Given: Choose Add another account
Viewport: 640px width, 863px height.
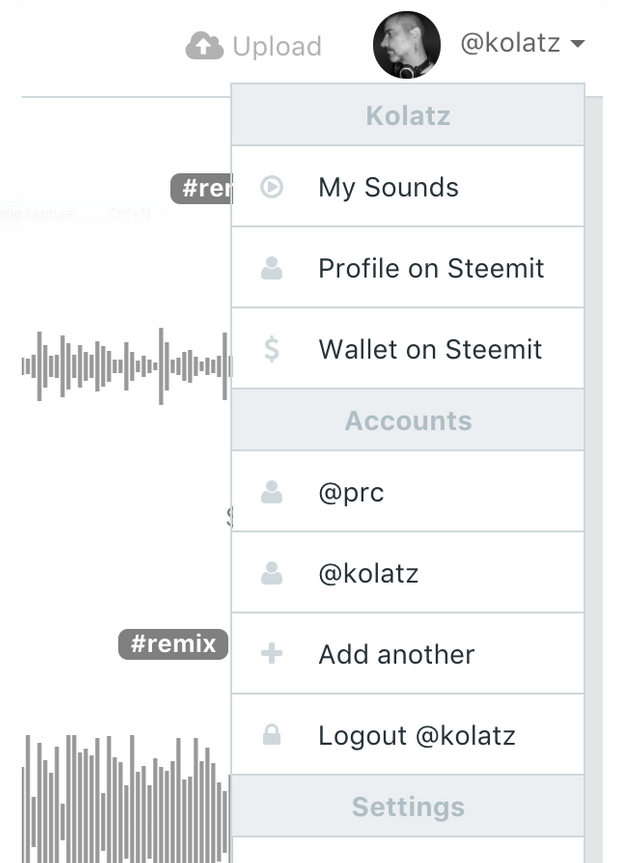Looking at the screenshot, I should click(x=396, y=654).
